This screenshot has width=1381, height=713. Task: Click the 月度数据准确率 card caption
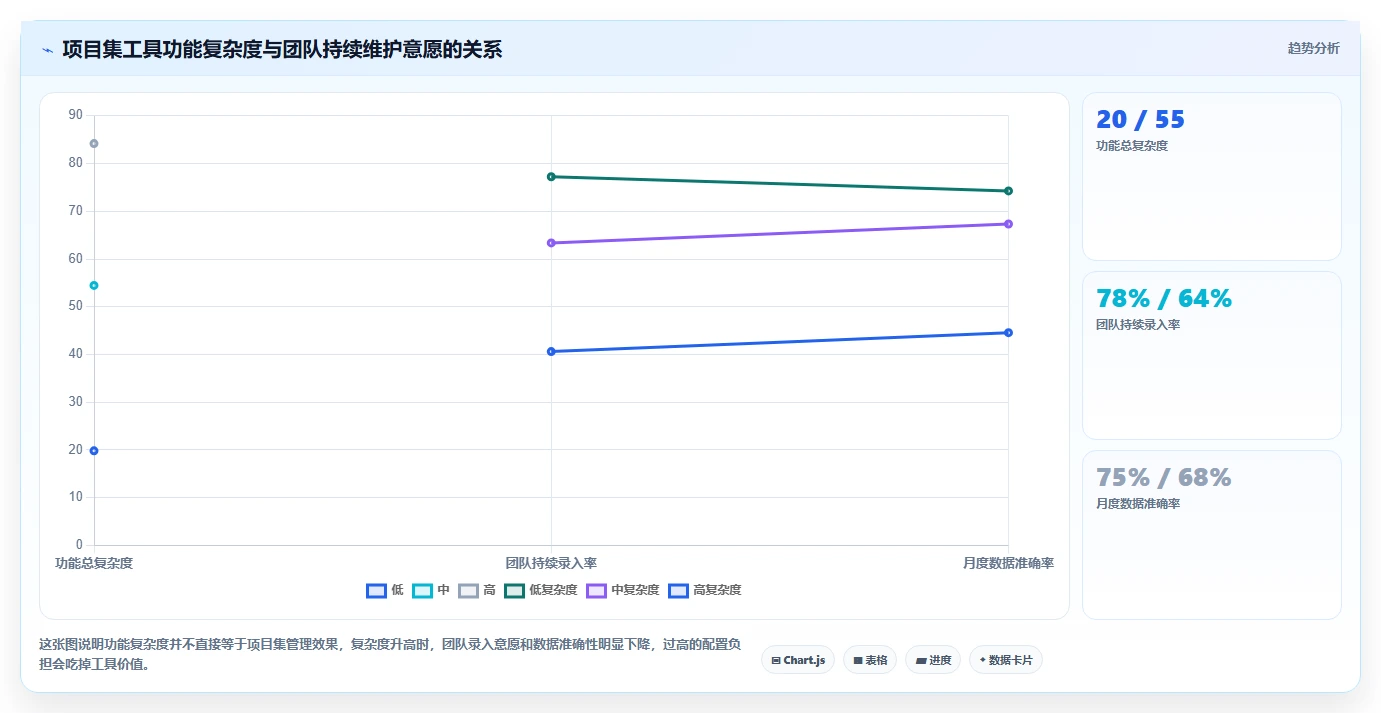coord(1138,504)
